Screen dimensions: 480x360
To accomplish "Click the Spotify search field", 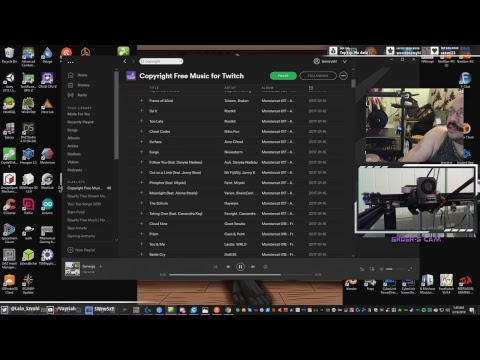I will point(161,61).
